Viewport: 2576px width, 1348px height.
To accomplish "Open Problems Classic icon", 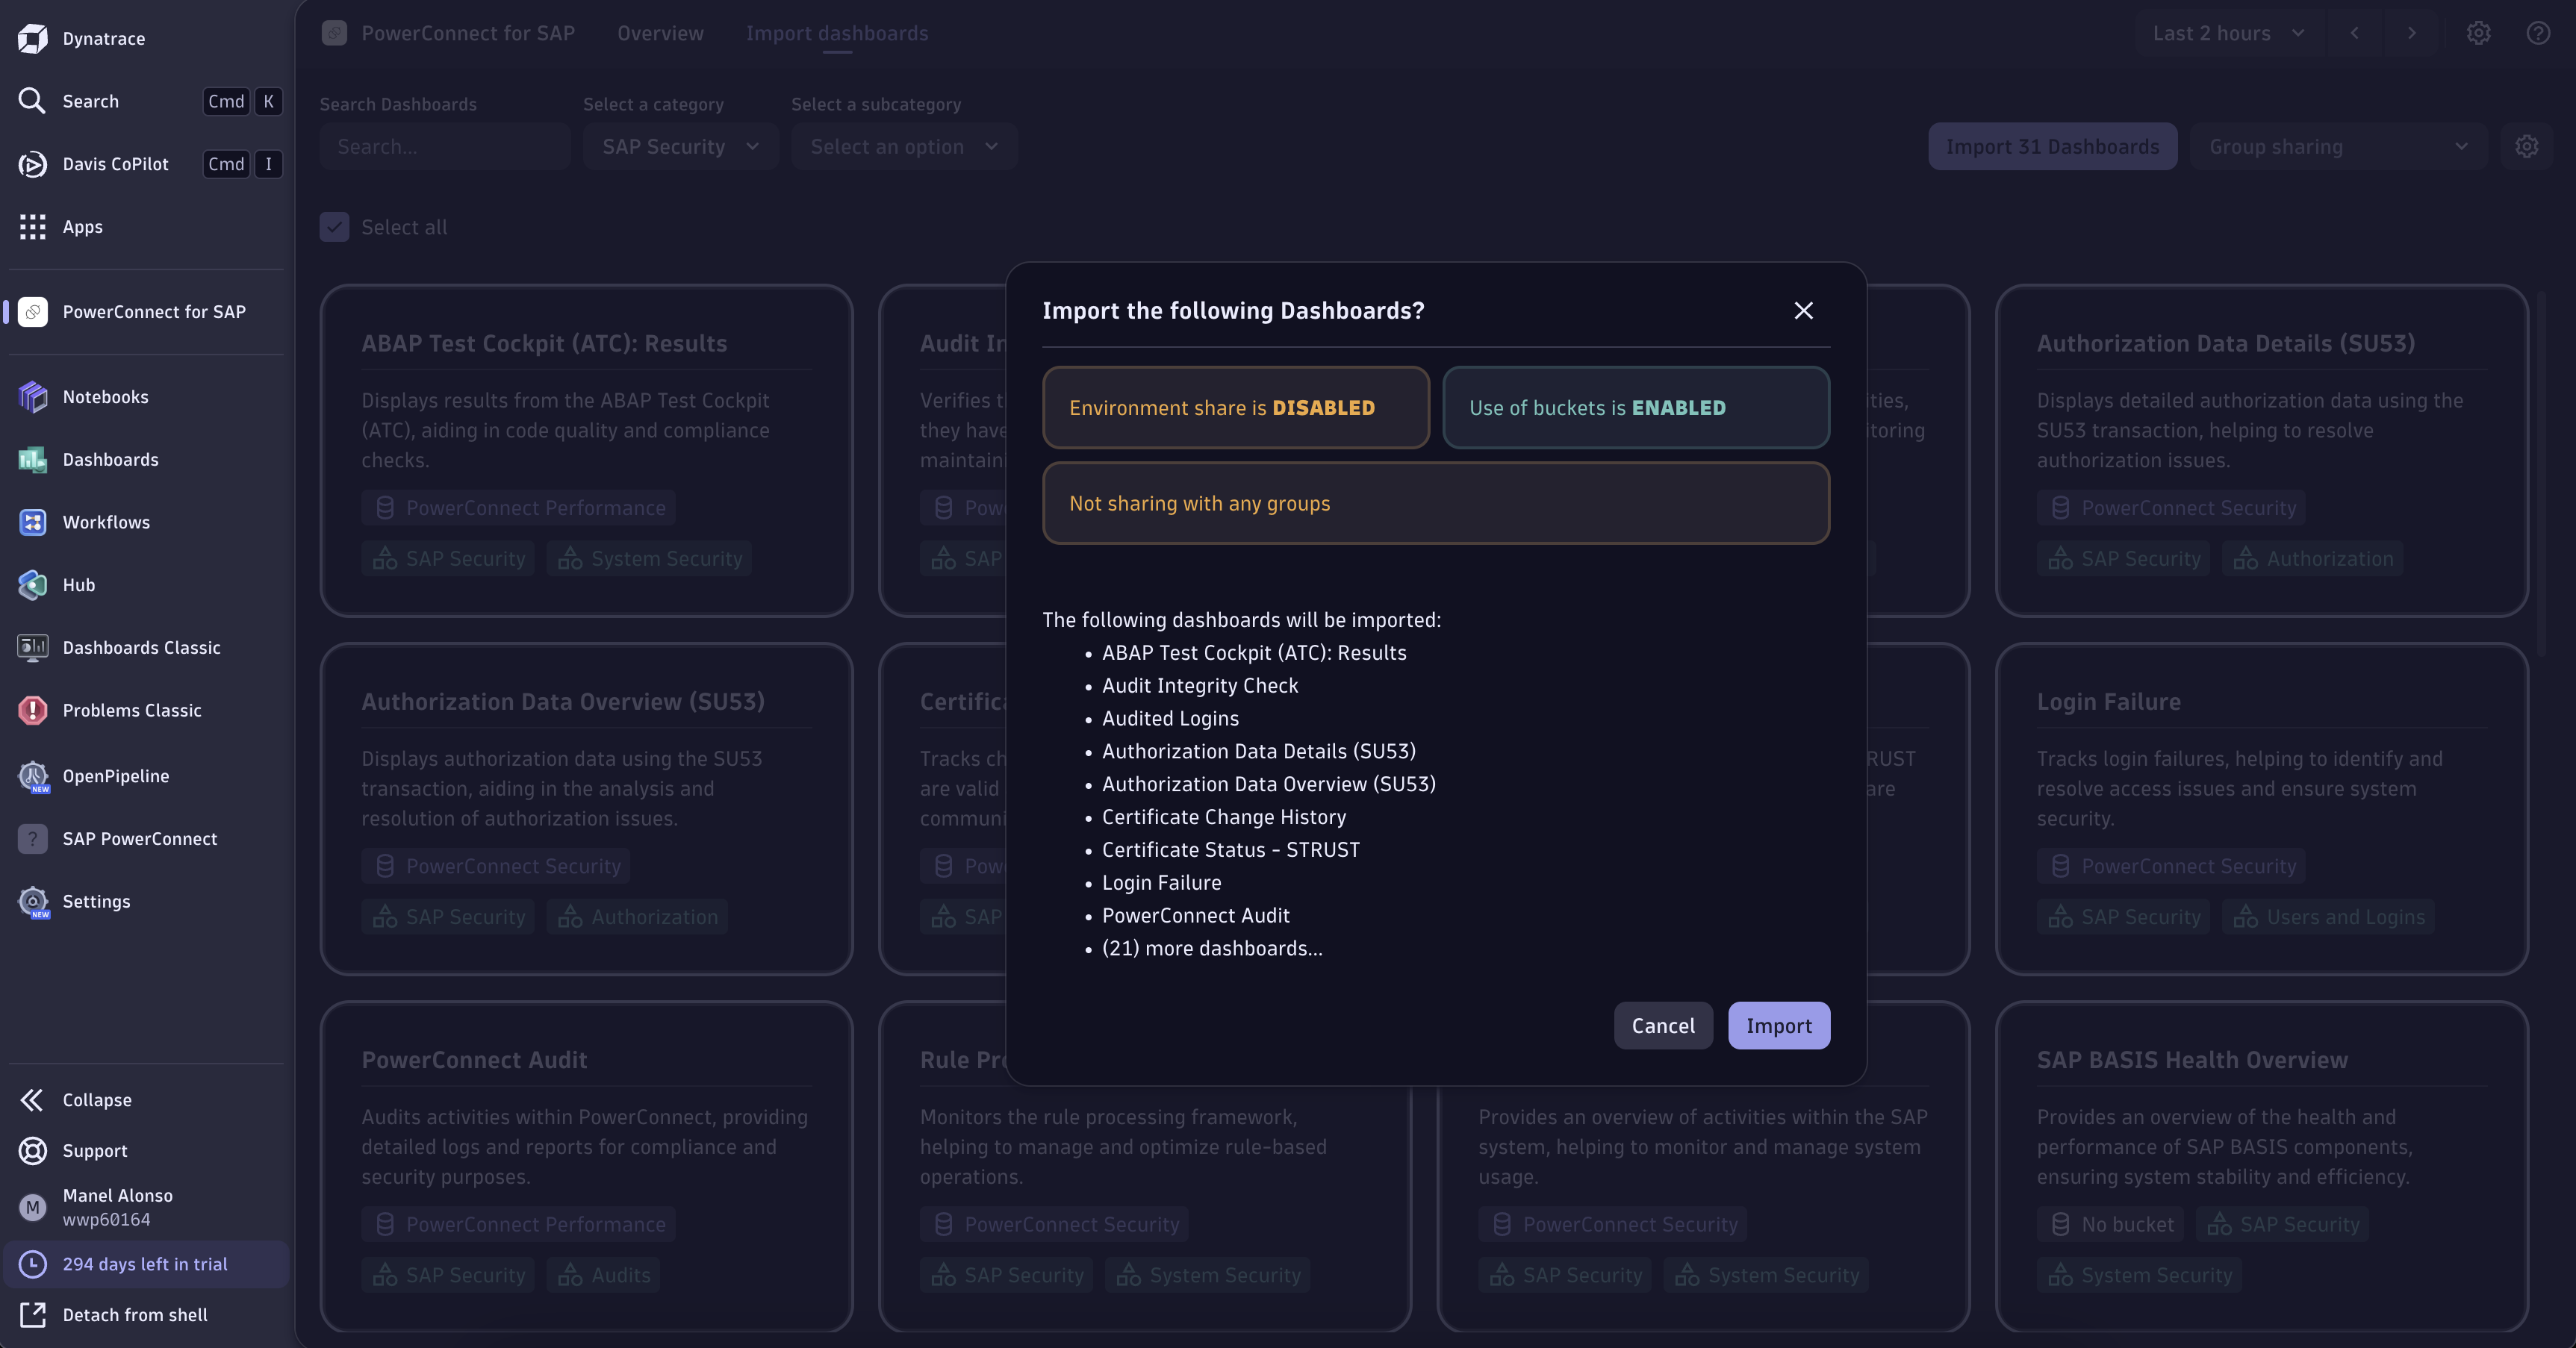I will pos(33,710).
